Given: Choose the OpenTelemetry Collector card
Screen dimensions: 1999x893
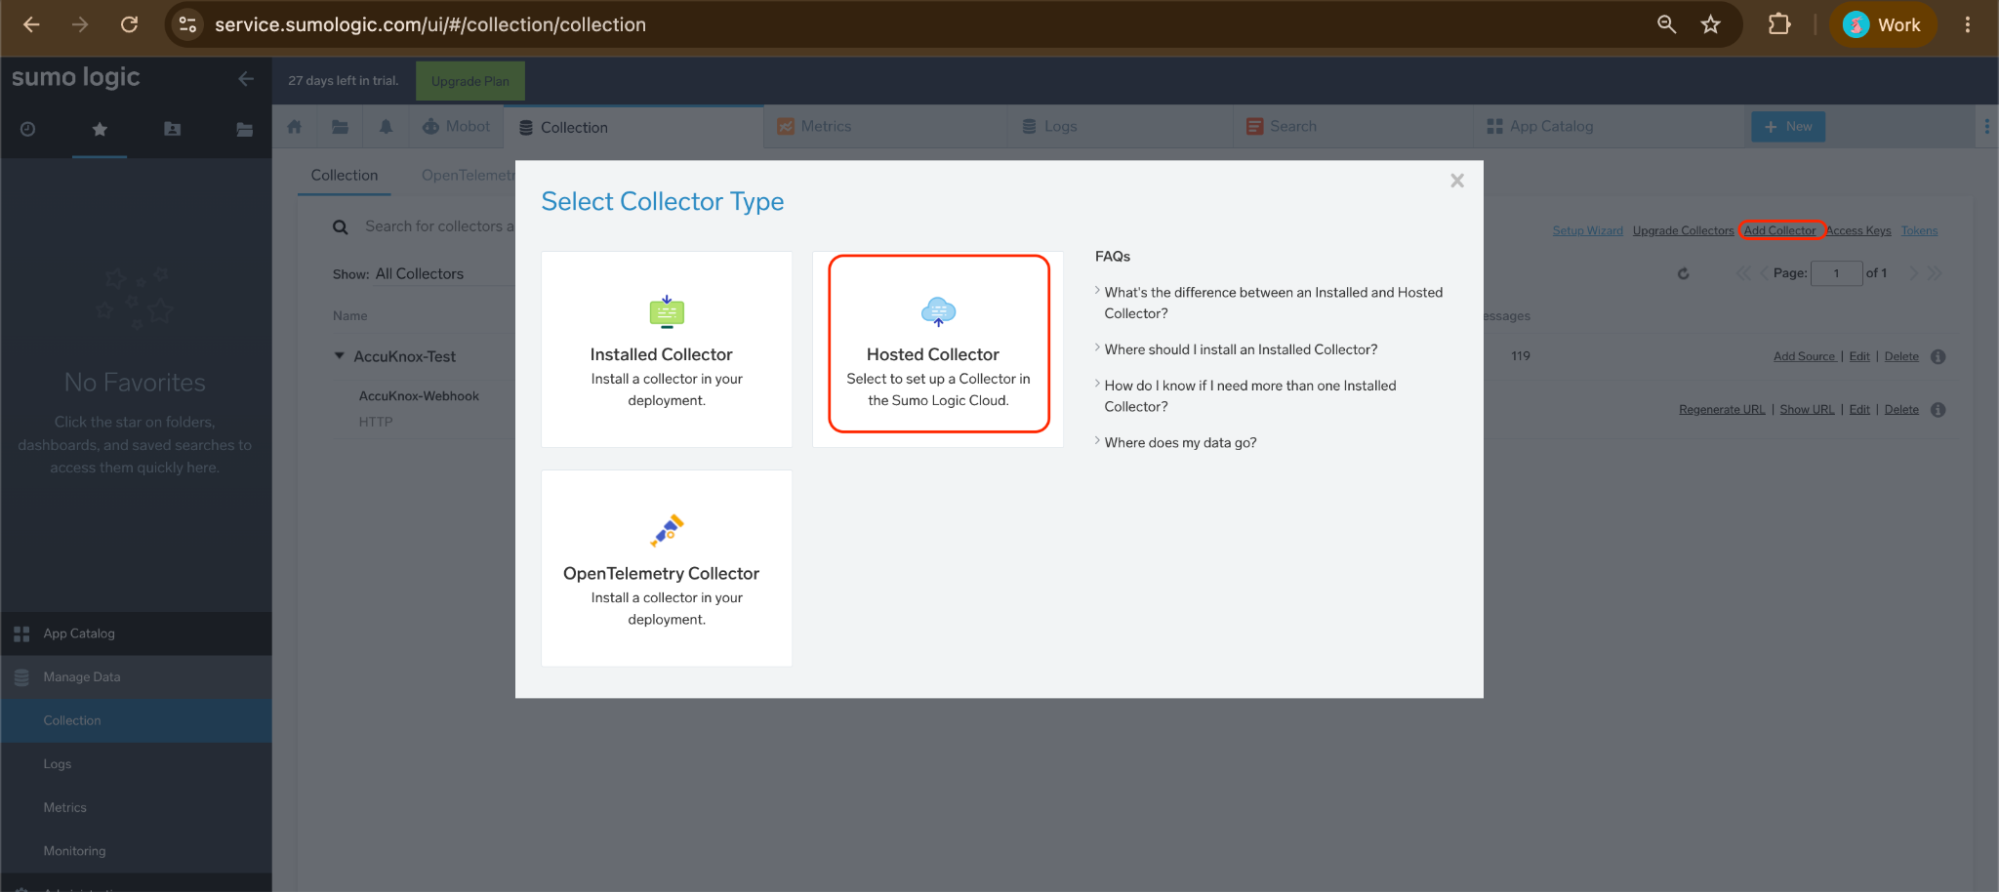Looking at the screenshot, I should pyautogui.click(x=667, y=568).
